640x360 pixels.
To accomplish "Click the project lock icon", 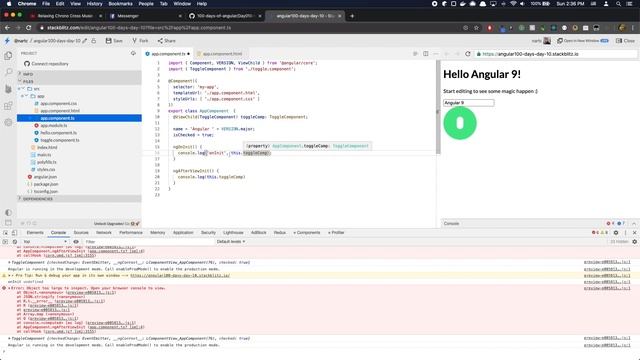I will point(94,41).
